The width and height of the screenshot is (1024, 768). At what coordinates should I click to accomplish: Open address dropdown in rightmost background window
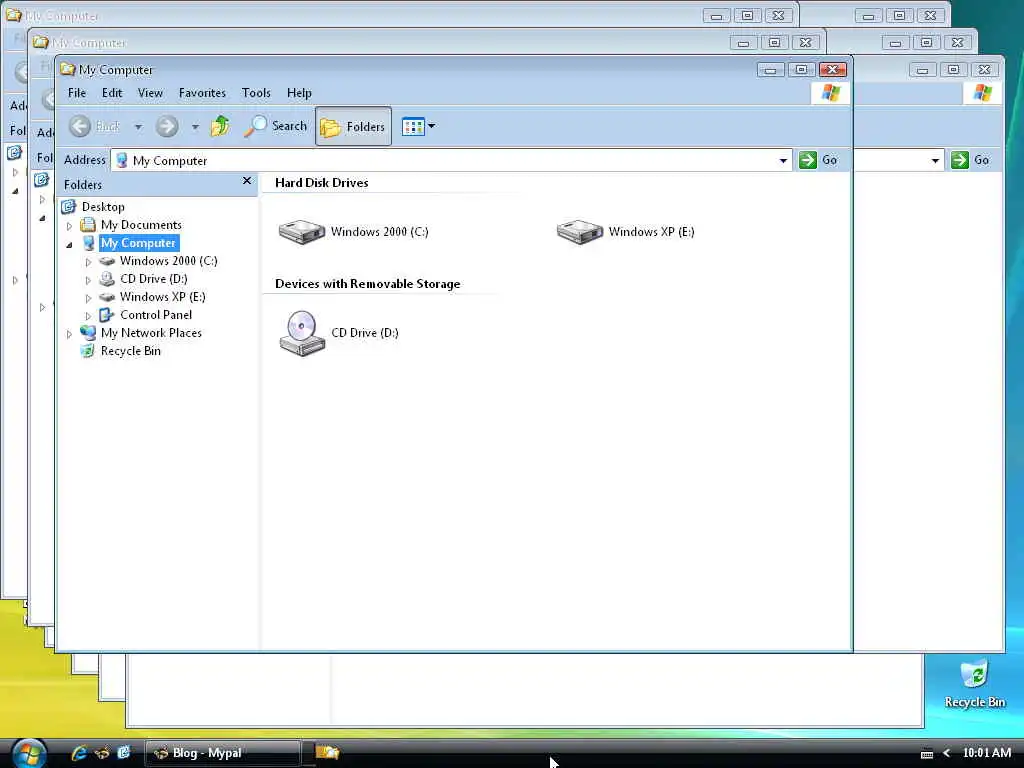tap(935, 161)
